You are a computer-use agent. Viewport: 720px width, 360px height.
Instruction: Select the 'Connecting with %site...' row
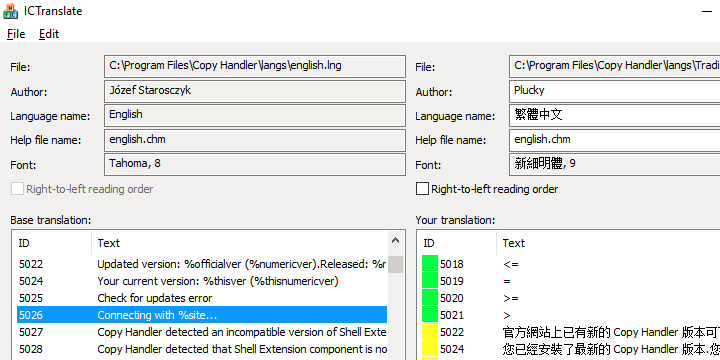coord(202,315)
